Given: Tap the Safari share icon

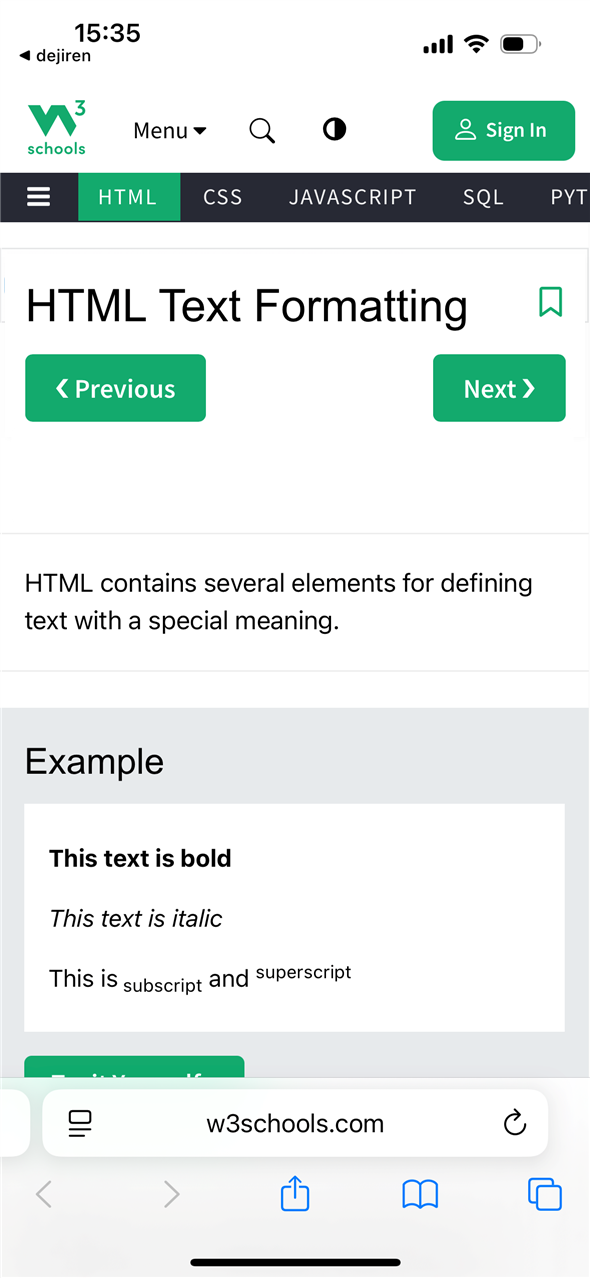Looking at the screenshot, I should [x=295, y=1193].
